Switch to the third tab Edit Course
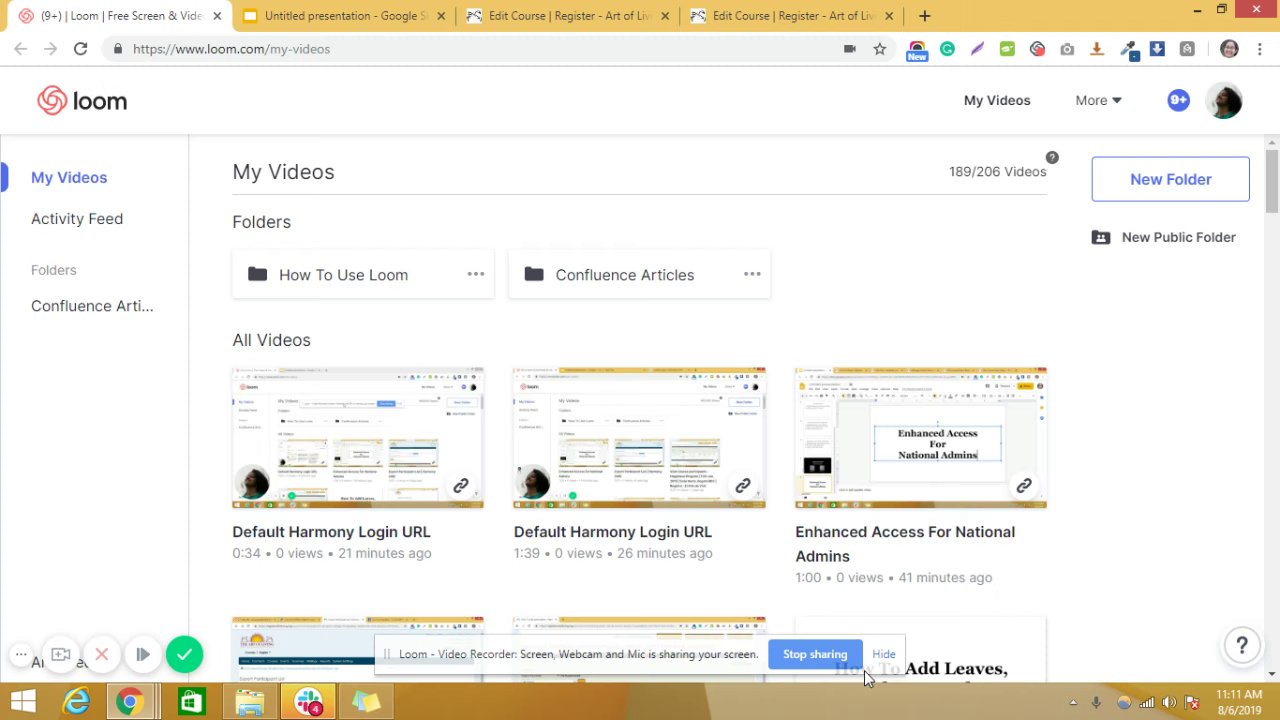Image resolution: width=1280 pixels, height=720 pixels. [x=567, y=16]
